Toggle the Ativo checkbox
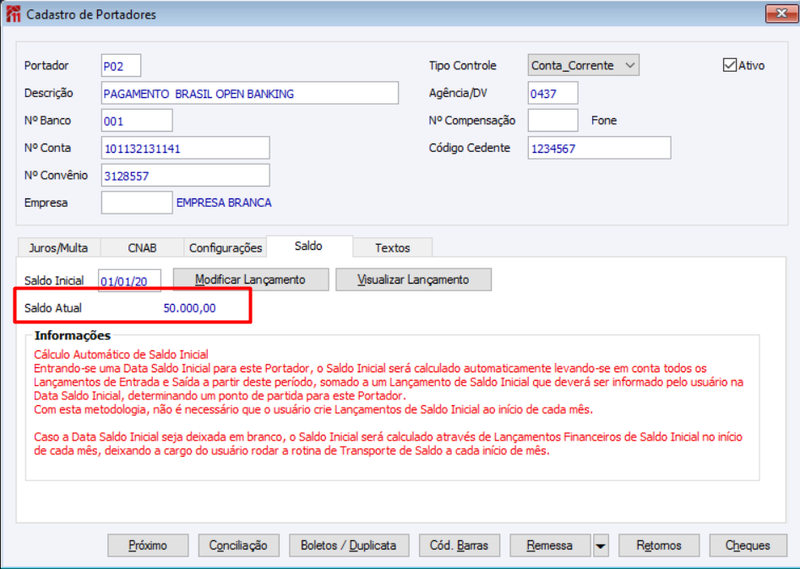Viewport: 800px width, 569px height. point(730,65)
